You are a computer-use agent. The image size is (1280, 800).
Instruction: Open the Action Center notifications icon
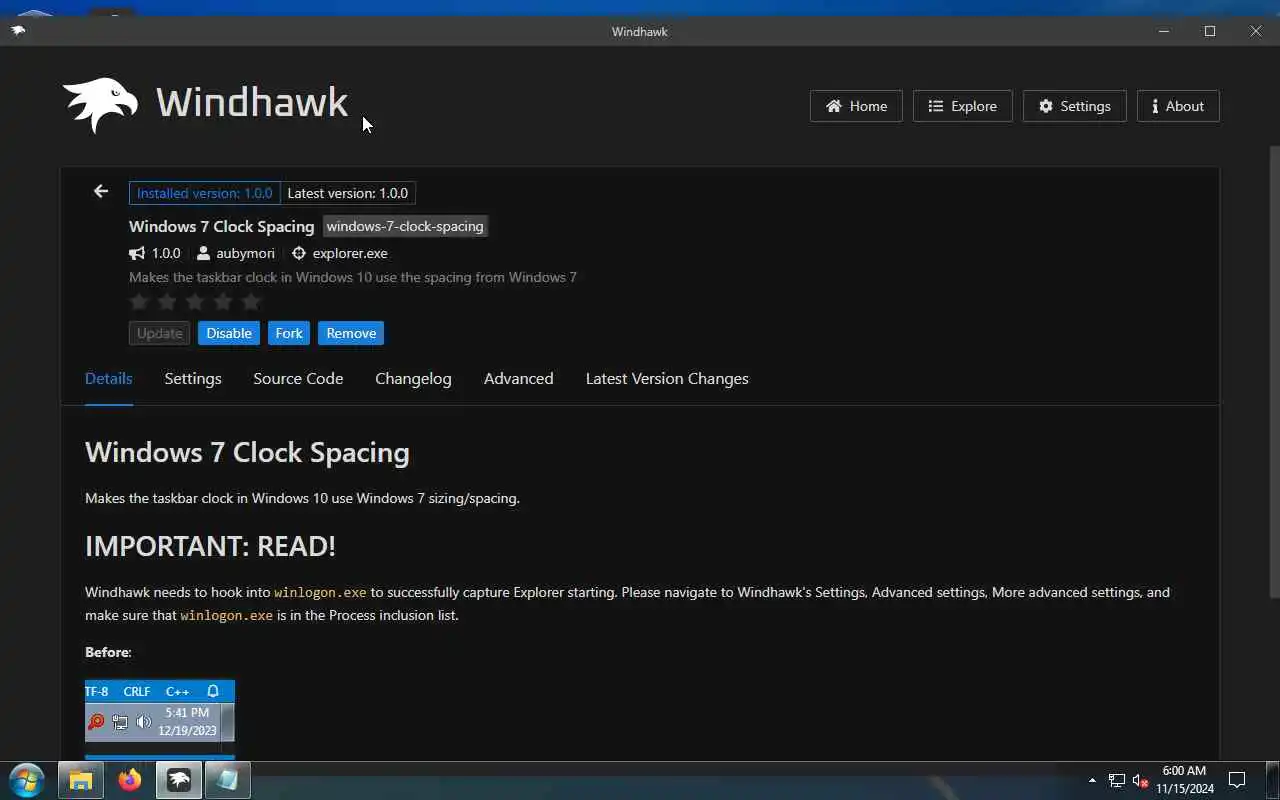tap(1237, 780)
